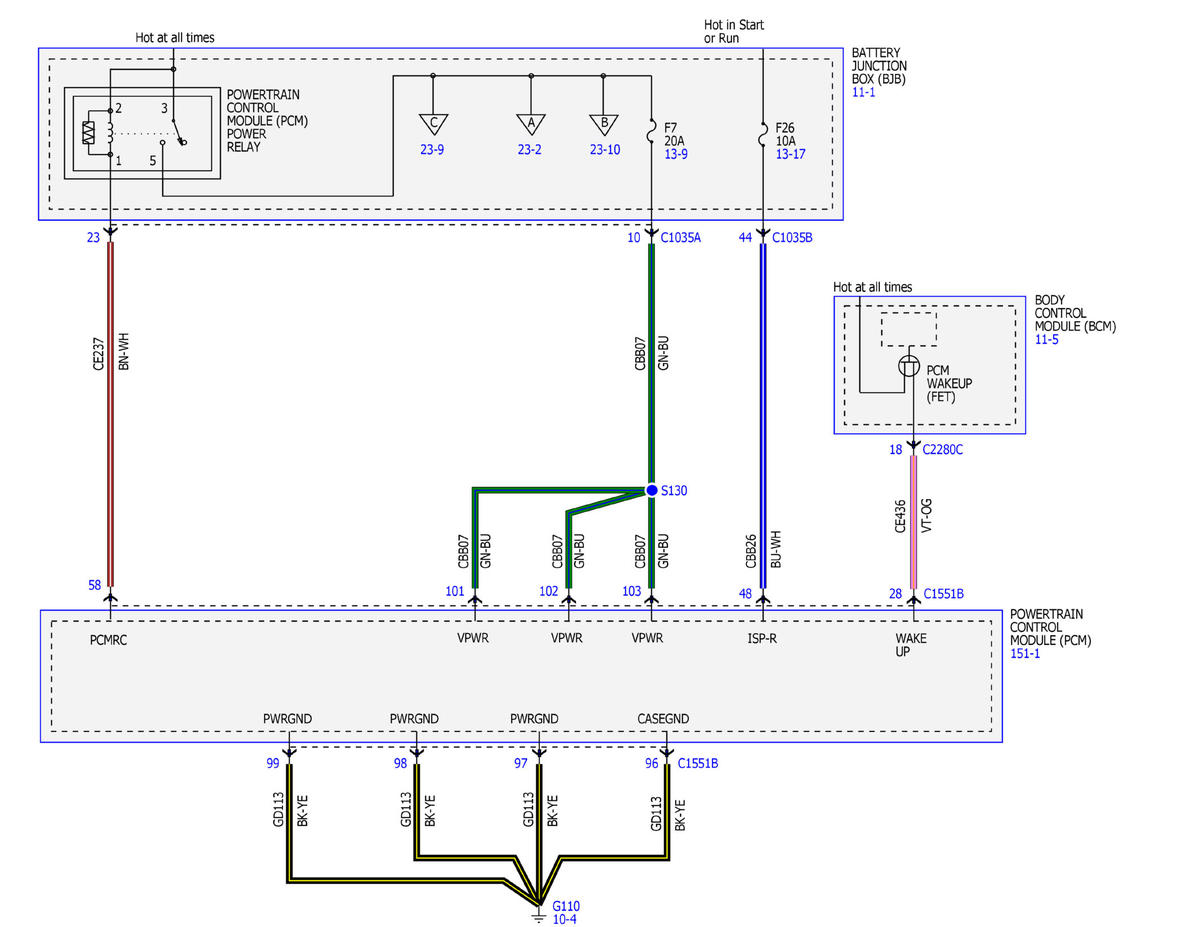Click connector triangle B in junction box
Image resolution: width=1200 pixels, height=927 pixels.
tap(602, 123)
